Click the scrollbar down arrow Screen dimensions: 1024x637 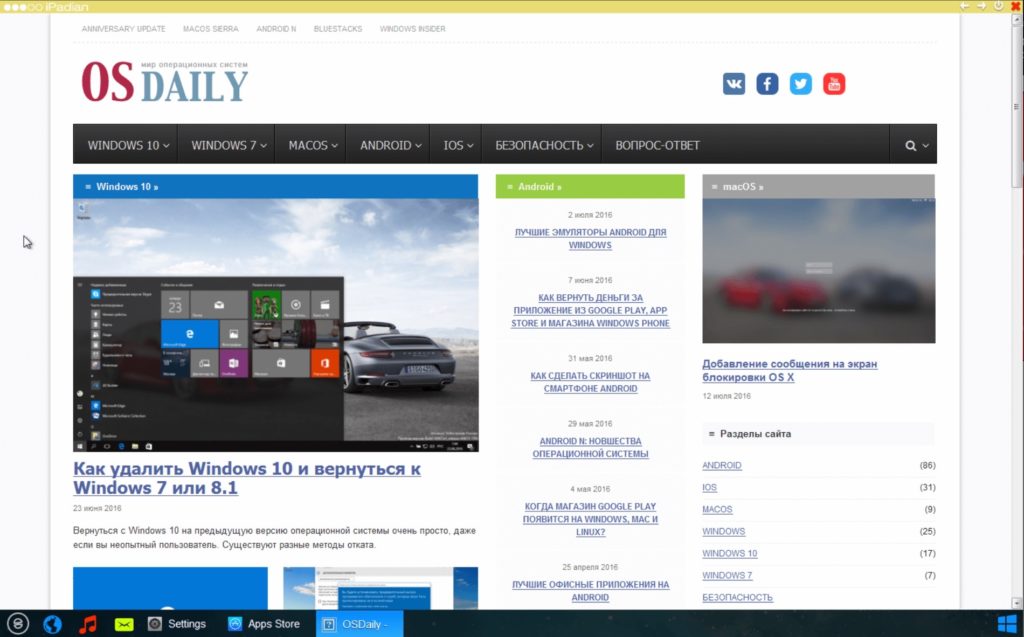coord(1016,603)
